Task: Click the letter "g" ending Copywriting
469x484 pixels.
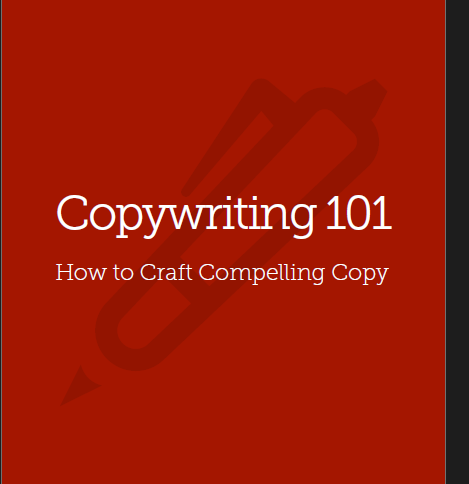Action: 303,222
